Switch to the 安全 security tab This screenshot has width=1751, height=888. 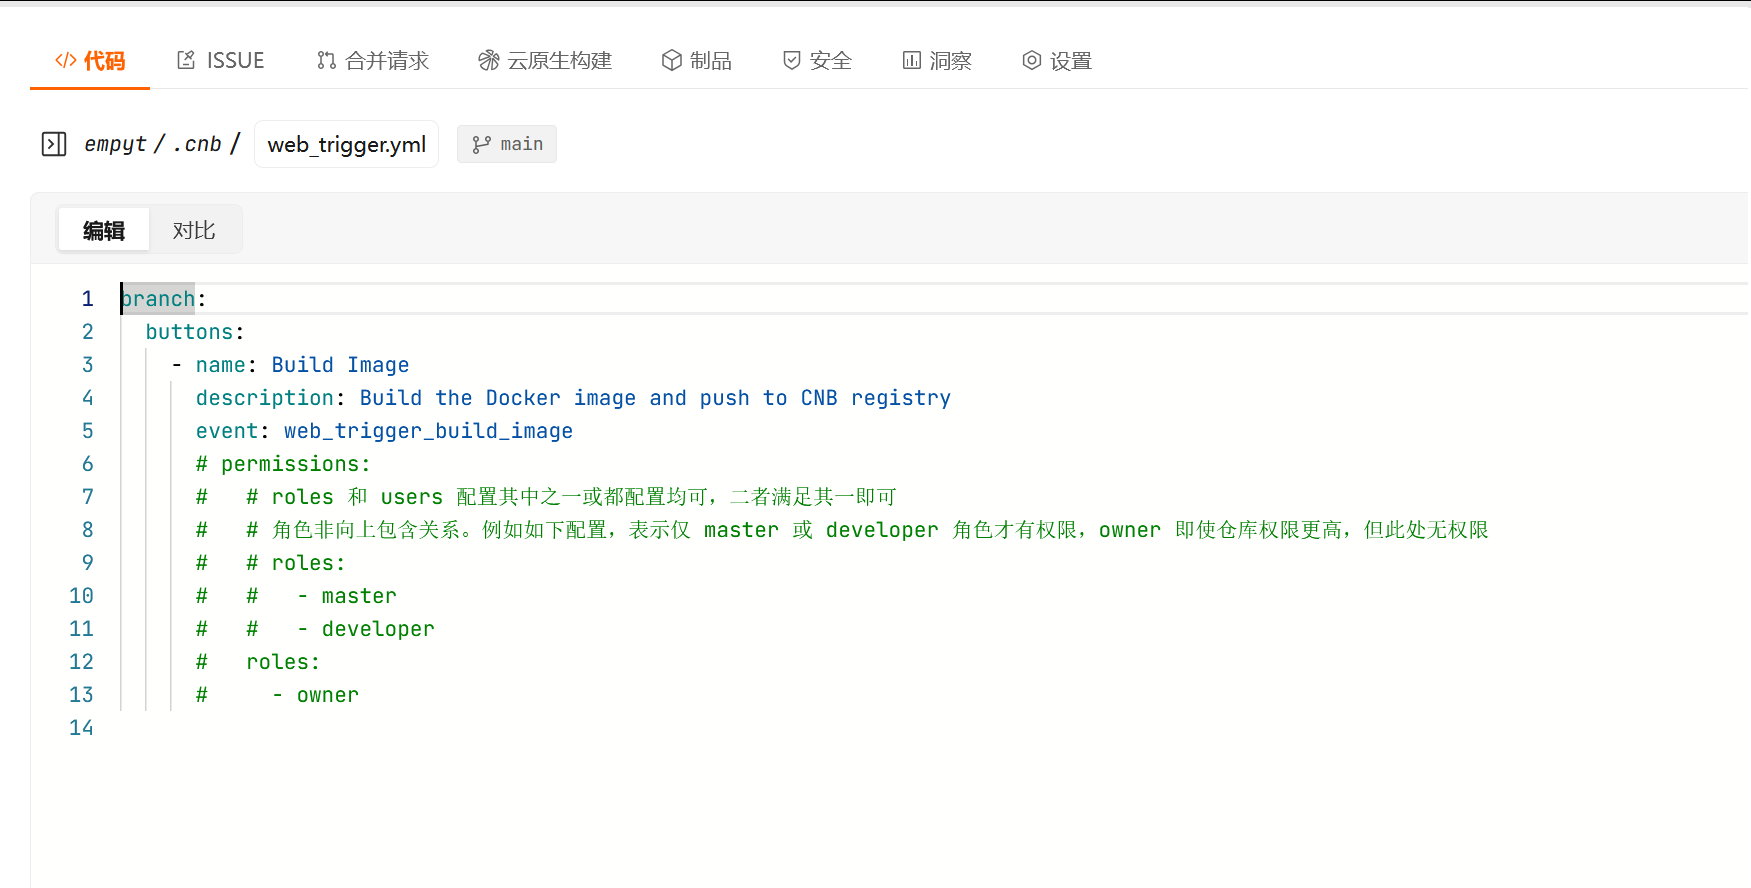(817, 61)
